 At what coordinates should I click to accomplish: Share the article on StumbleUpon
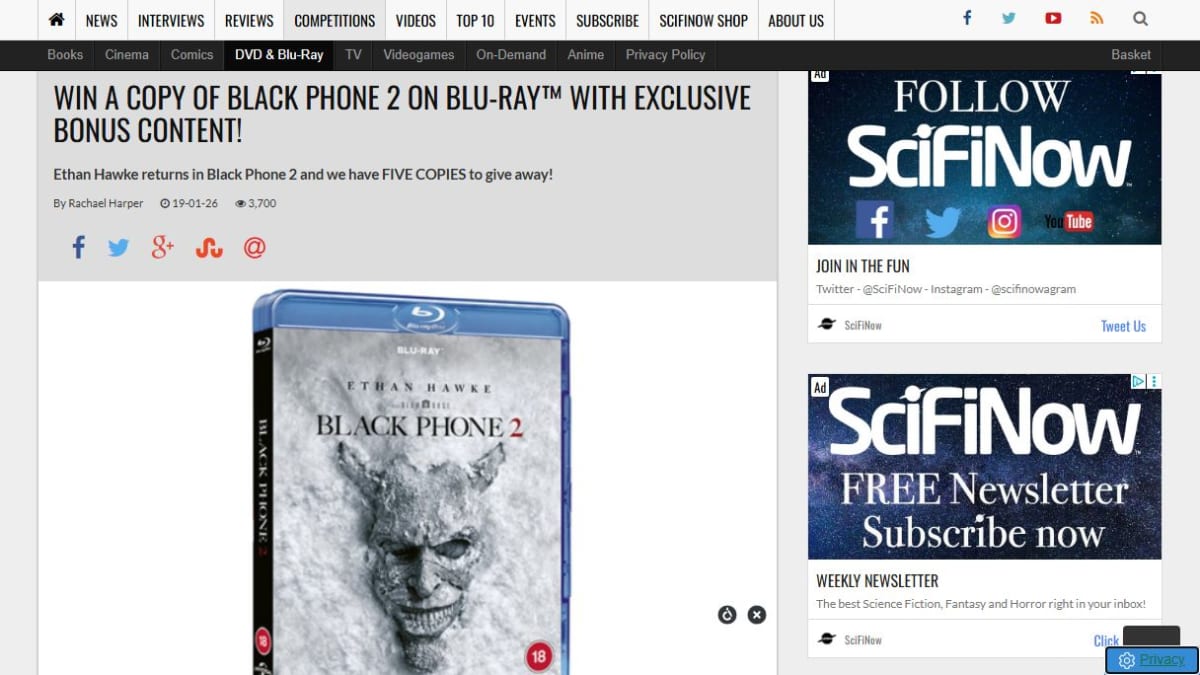pyautogui.click(x=209, y=248)
